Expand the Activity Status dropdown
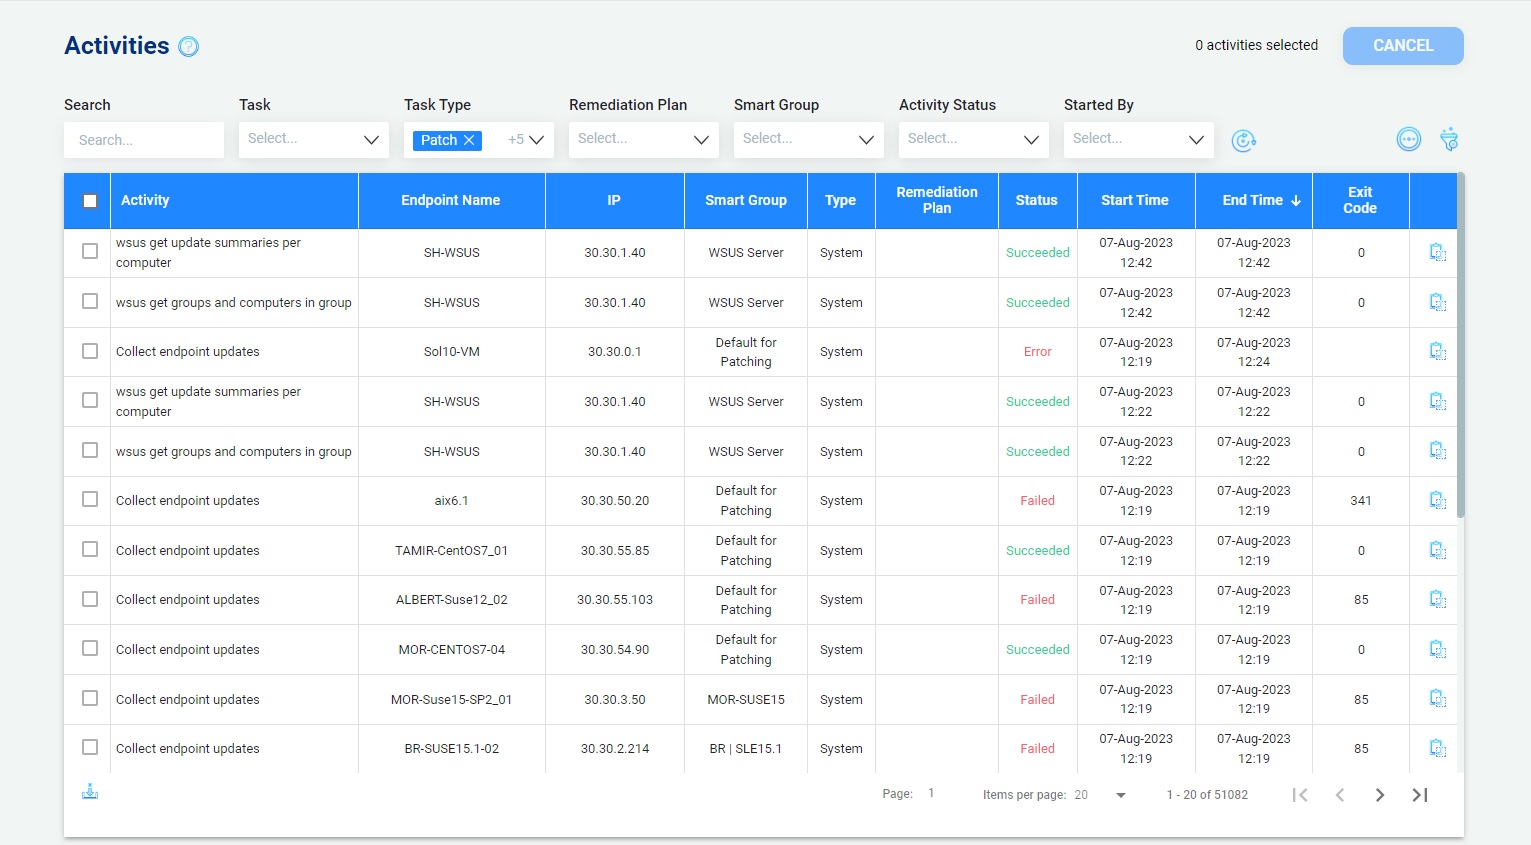 click(x=973, y=140)
